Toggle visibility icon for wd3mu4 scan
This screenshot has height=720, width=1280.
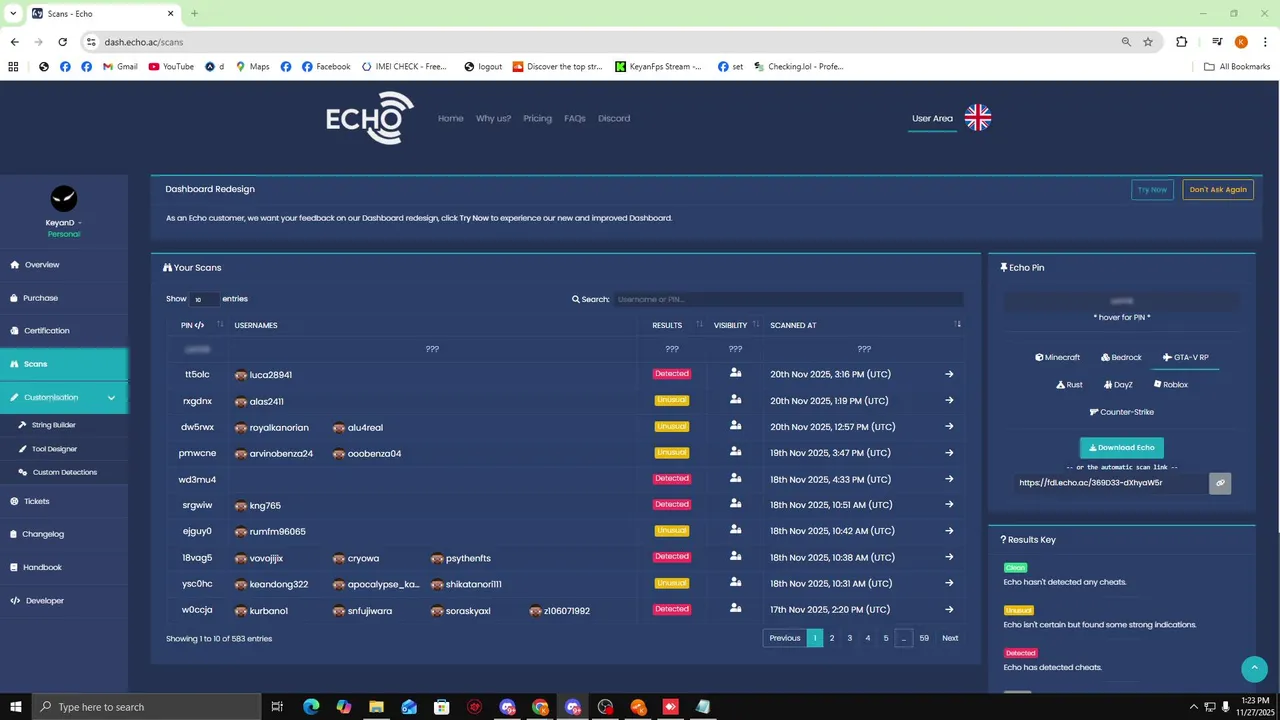point(736,478)
